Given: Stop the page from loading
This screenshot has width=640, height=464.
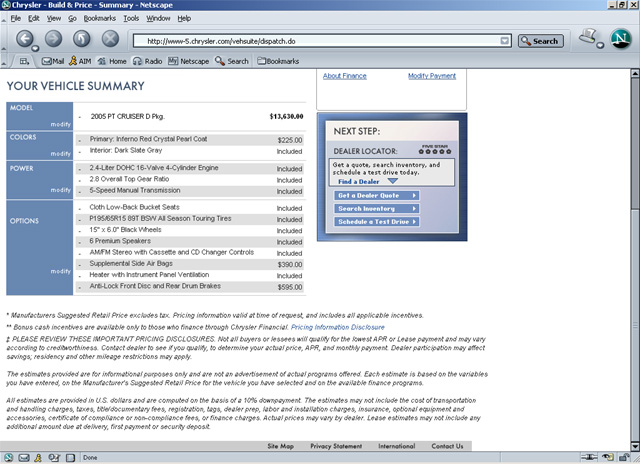Looking at the screenshot, I should pyautogui.click(x=110, y=40).
